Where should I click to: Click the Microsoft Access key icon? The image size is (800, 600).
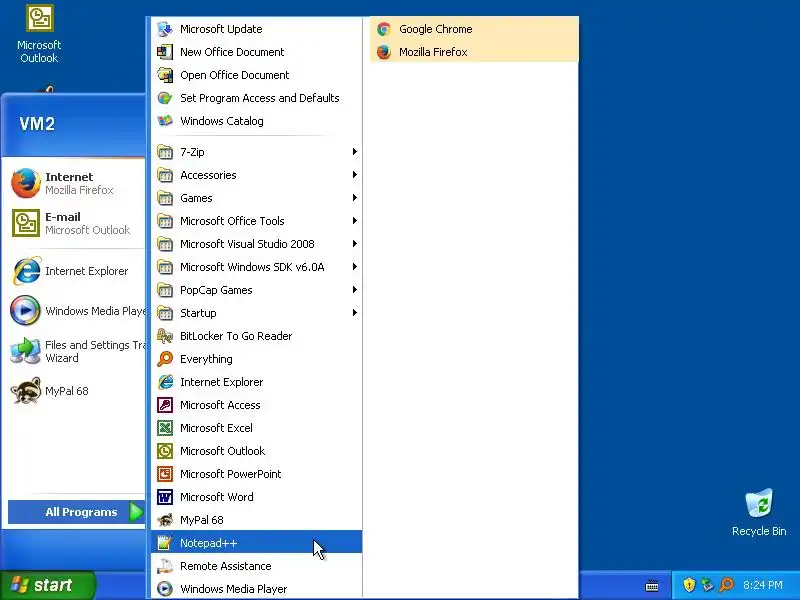pyautogui.click(x=165, y=405)
